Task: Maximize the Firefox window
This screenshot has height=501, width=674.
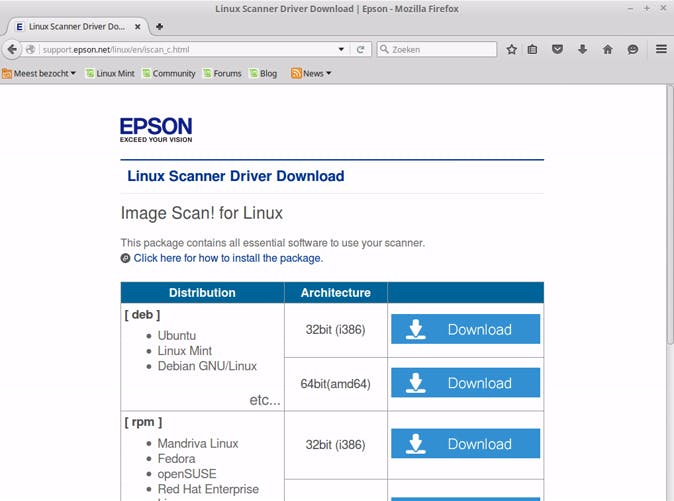Action: pos(646,9)
